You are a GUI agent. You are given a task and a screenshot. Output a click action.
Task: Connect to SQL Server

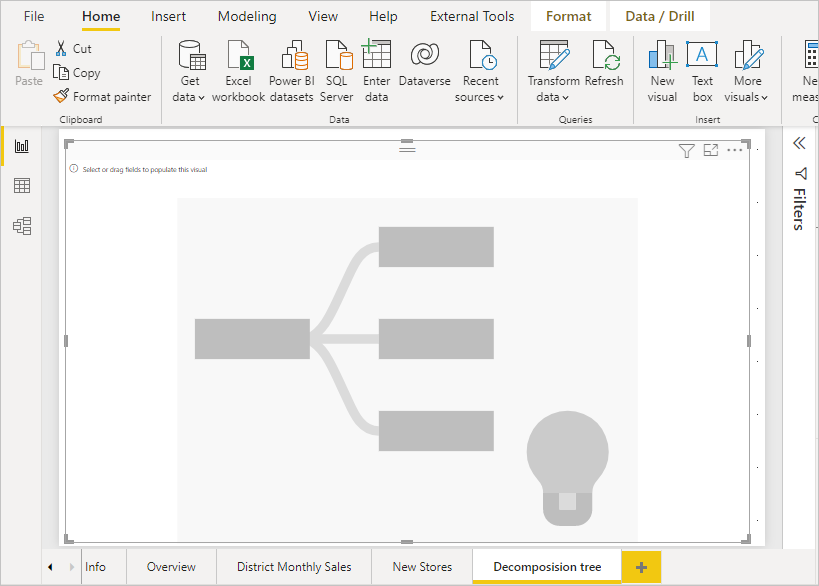[x=337, y=72]
